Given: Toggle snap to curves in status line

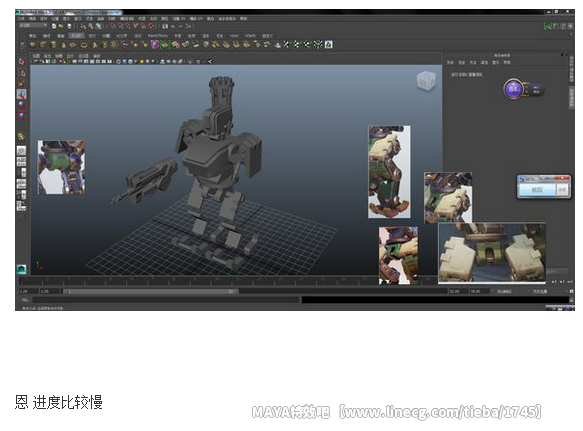Looking at the screenshot, I should coord(120,26).
